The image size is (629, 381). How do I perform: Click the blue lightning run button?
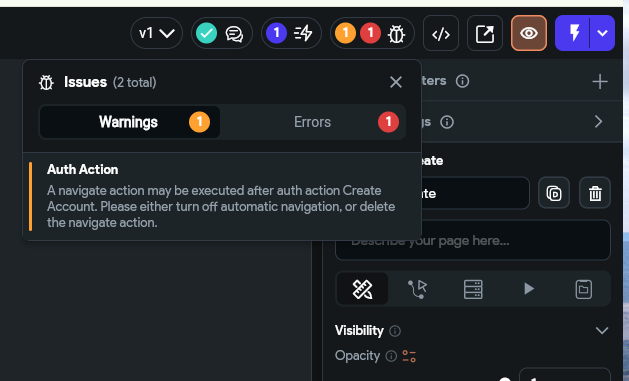[x=573, y=33]
